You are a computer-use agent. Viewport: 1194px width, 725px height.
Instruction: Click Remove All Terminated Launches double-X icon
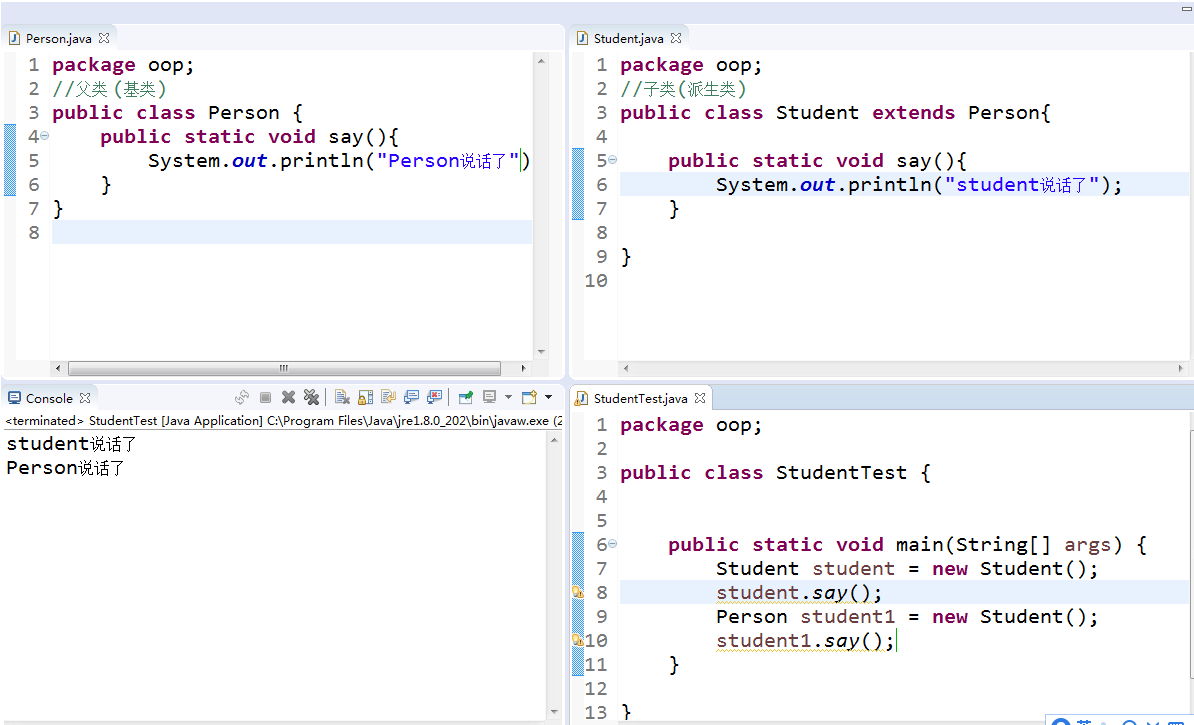(311, 398)
